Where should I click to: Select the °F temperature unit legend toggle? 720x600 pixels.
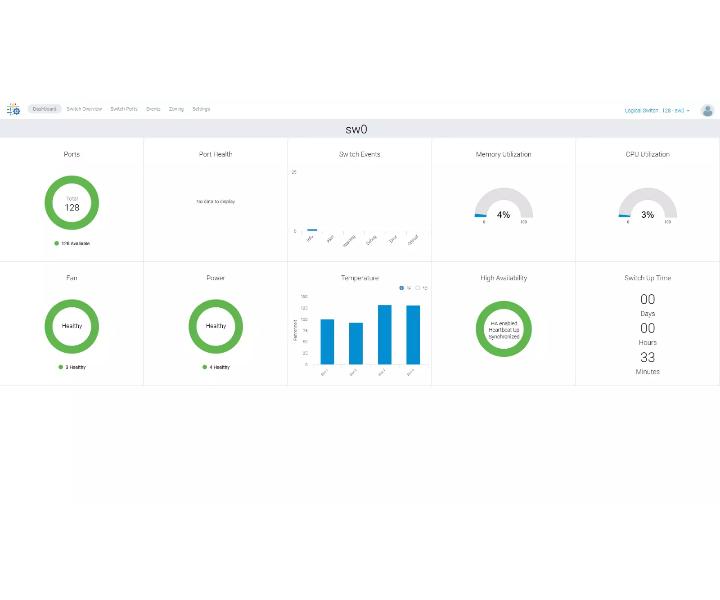[405, 288]
